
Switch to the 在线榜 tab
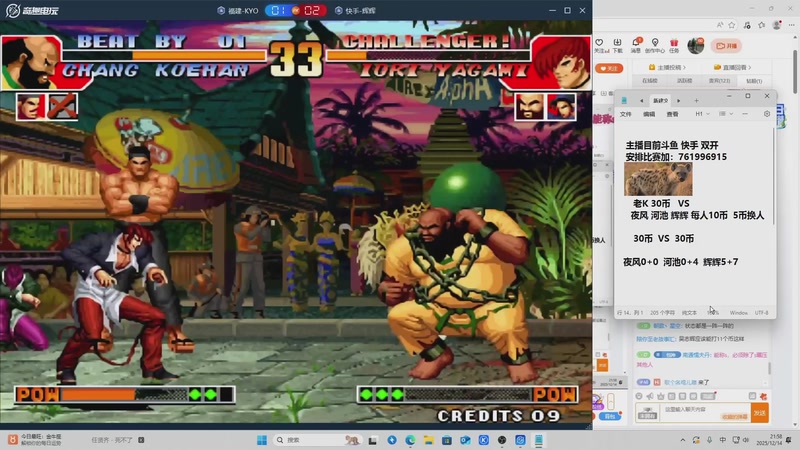pyautogui.click(x=649, y=81)
